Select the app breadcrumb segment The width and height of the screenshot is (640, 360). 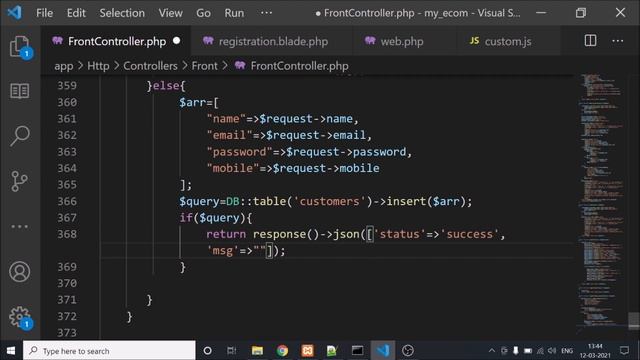click(64, 66)
